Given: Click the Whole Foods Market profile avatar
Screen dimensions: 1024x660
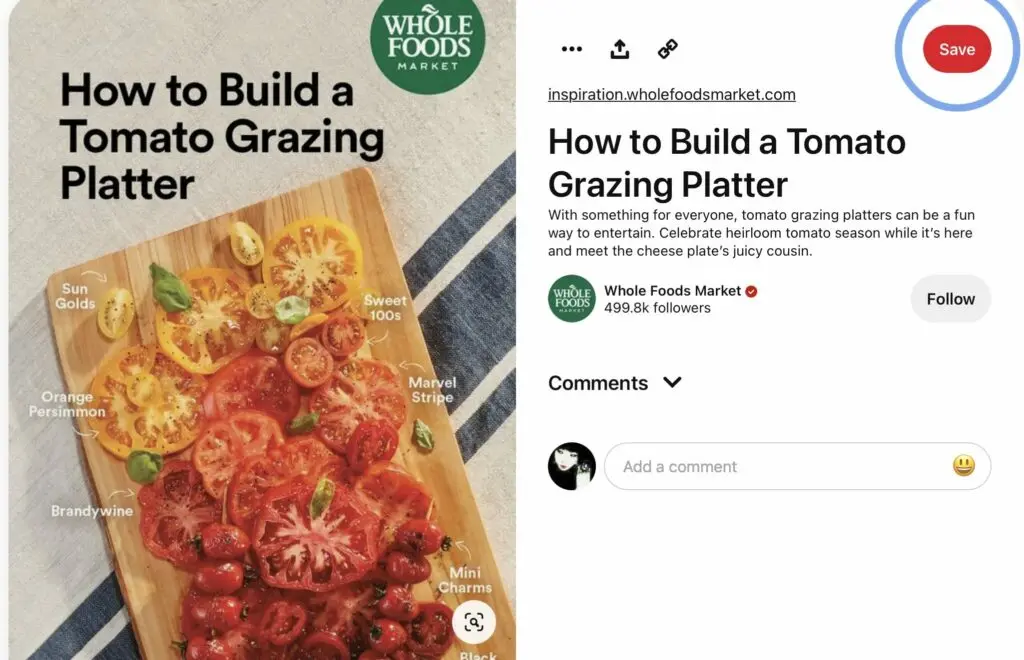Looking at the screenshot, I should pos(572,298).
